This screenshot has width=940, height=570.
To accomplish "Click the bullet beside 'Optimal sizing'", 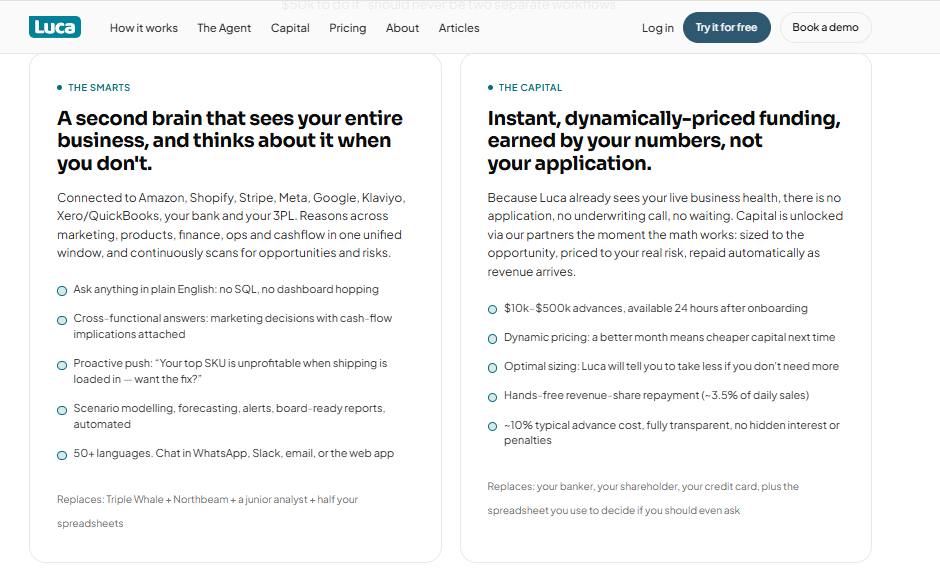I will pos(492,367).
